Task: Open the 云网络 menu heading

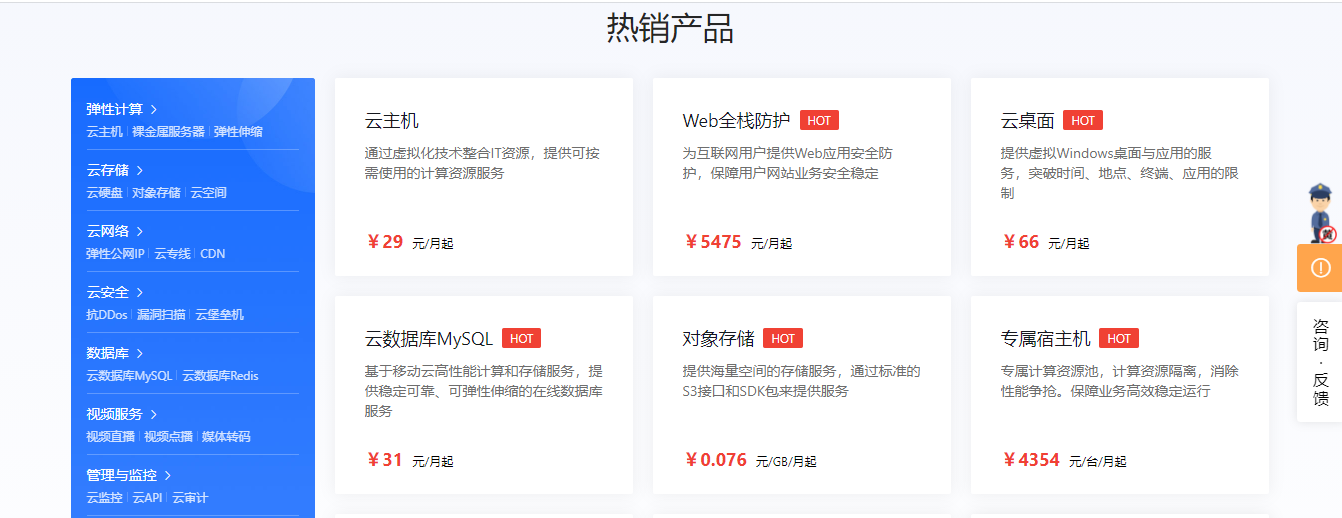Action: (x=107, y=231)
